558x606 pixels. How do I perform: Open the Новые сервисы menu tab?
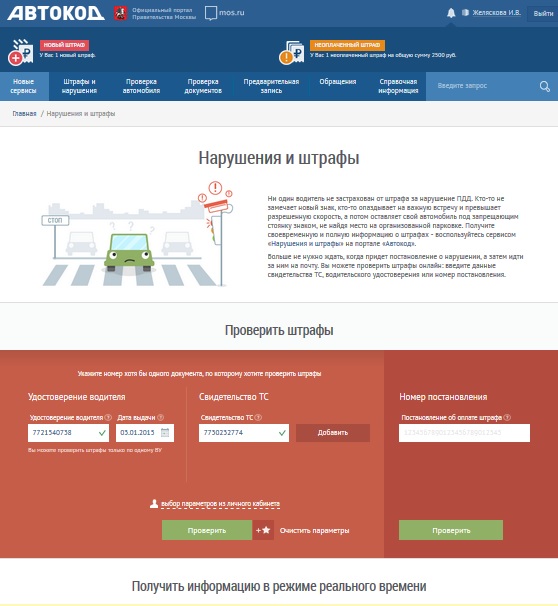pos(24,86)
